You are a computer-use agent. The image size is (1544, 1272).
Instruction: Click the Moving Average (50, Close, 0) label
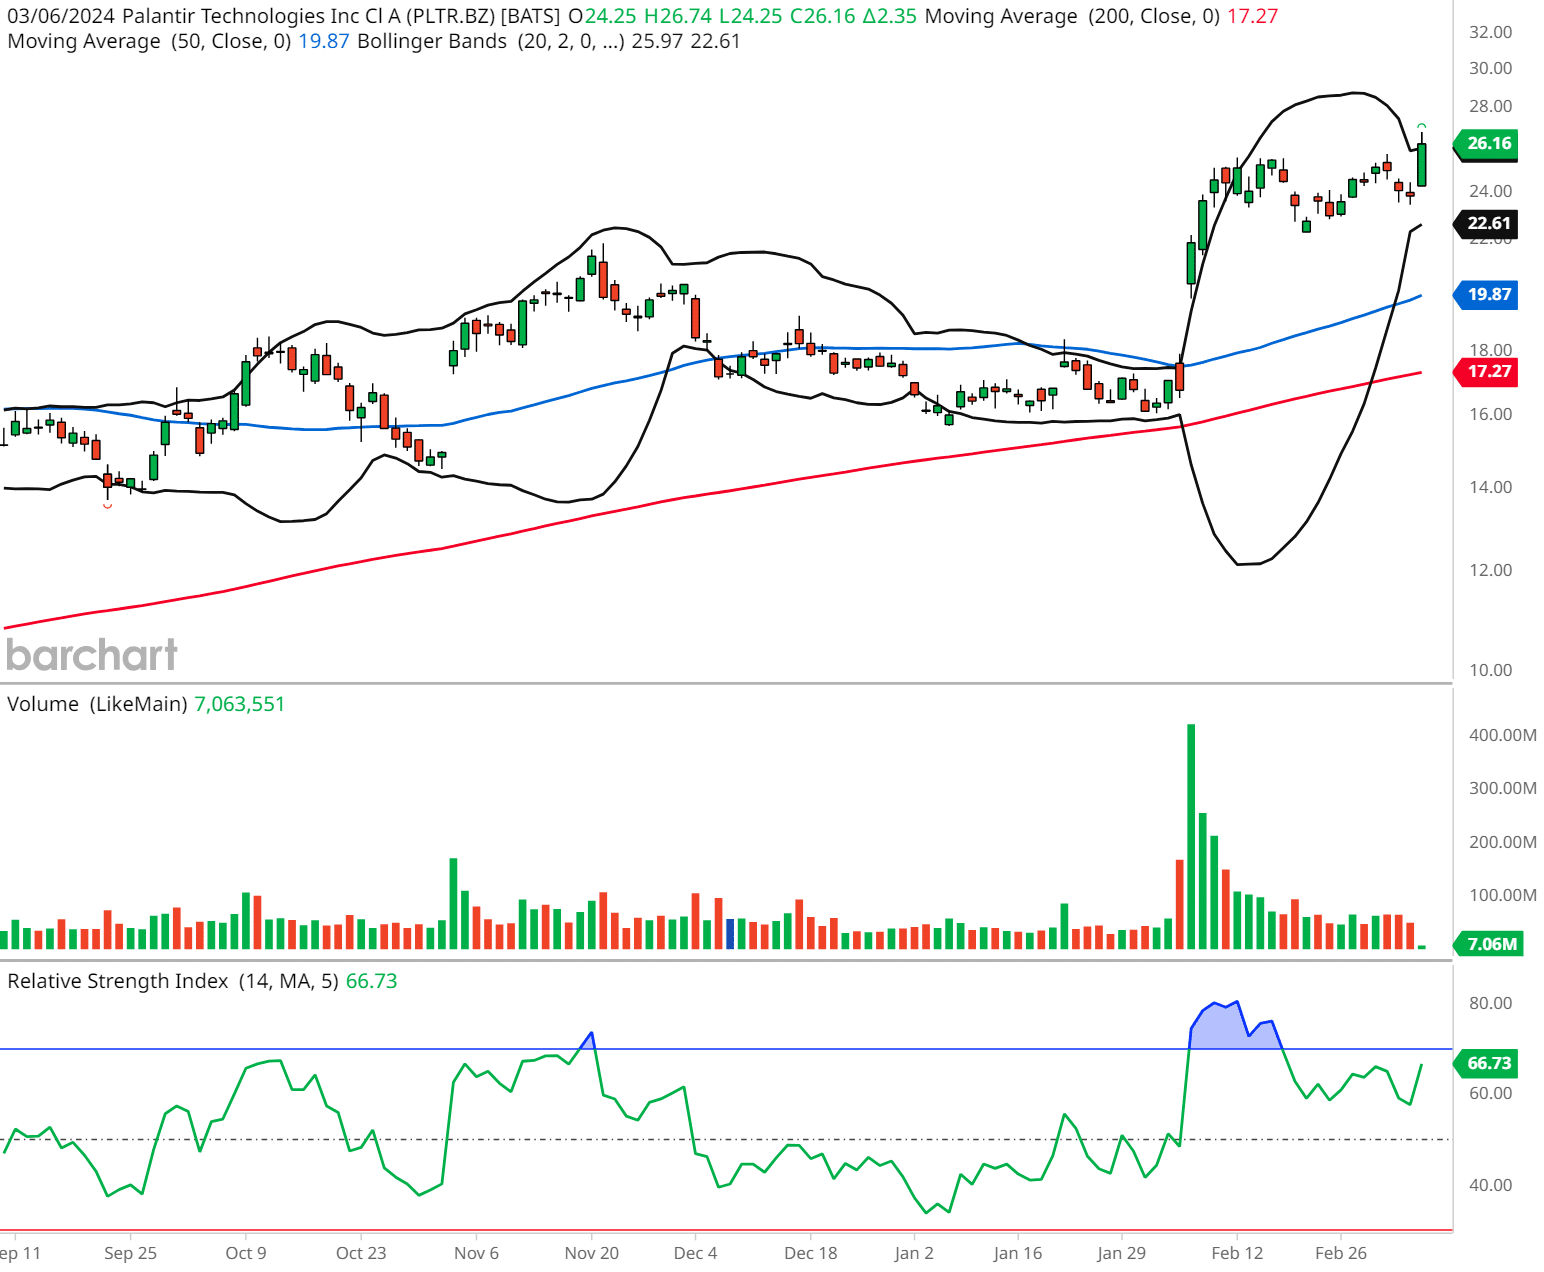[x=149, y=41]
